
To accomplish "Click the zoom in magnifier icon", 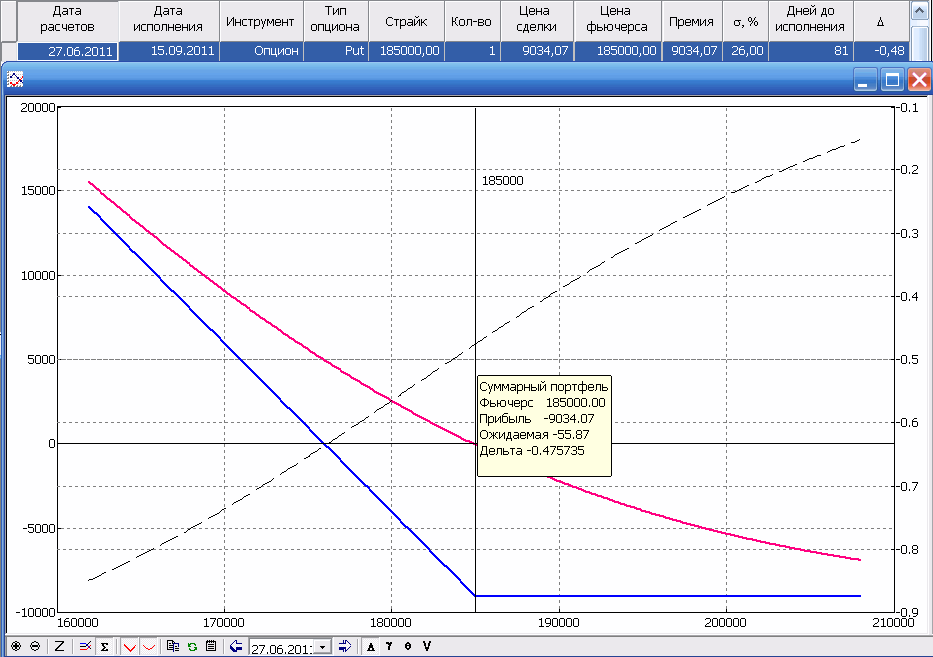I will pos(15,647).
